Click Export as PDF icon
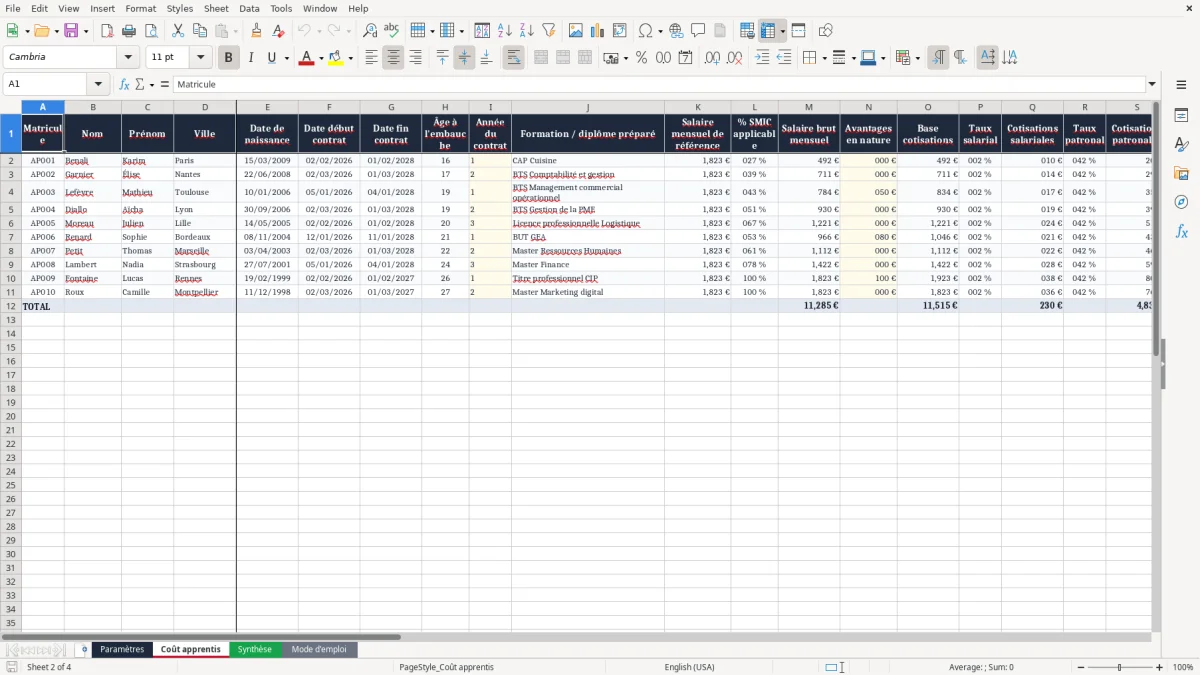This screenshot has height=675, width=1200. (107, 31)
